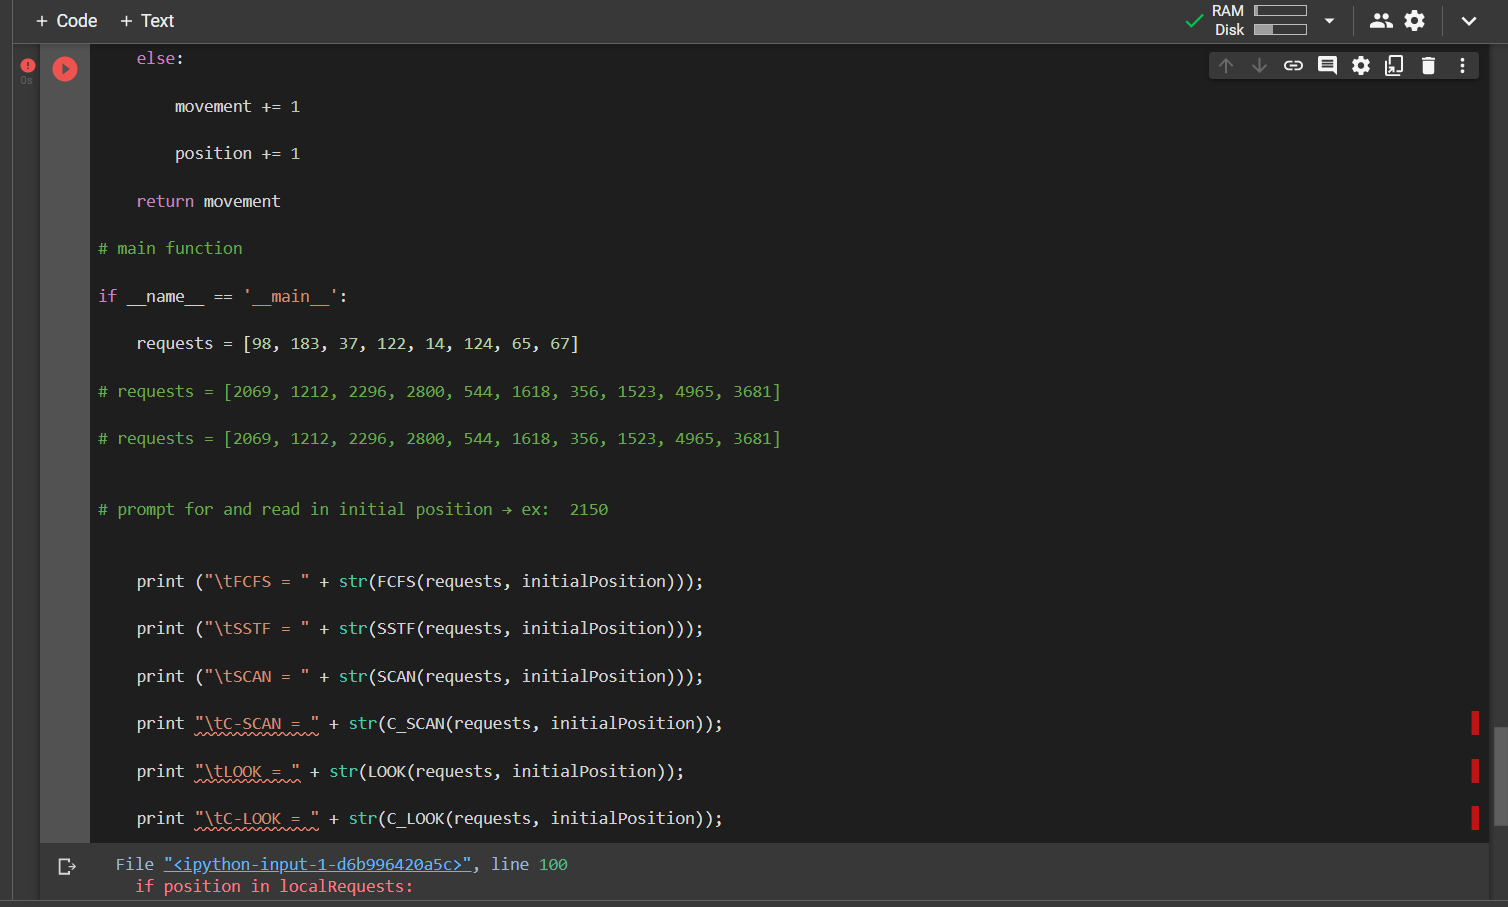
Task: Click the Disk usage bar
Action: [x=1280, y=30]
